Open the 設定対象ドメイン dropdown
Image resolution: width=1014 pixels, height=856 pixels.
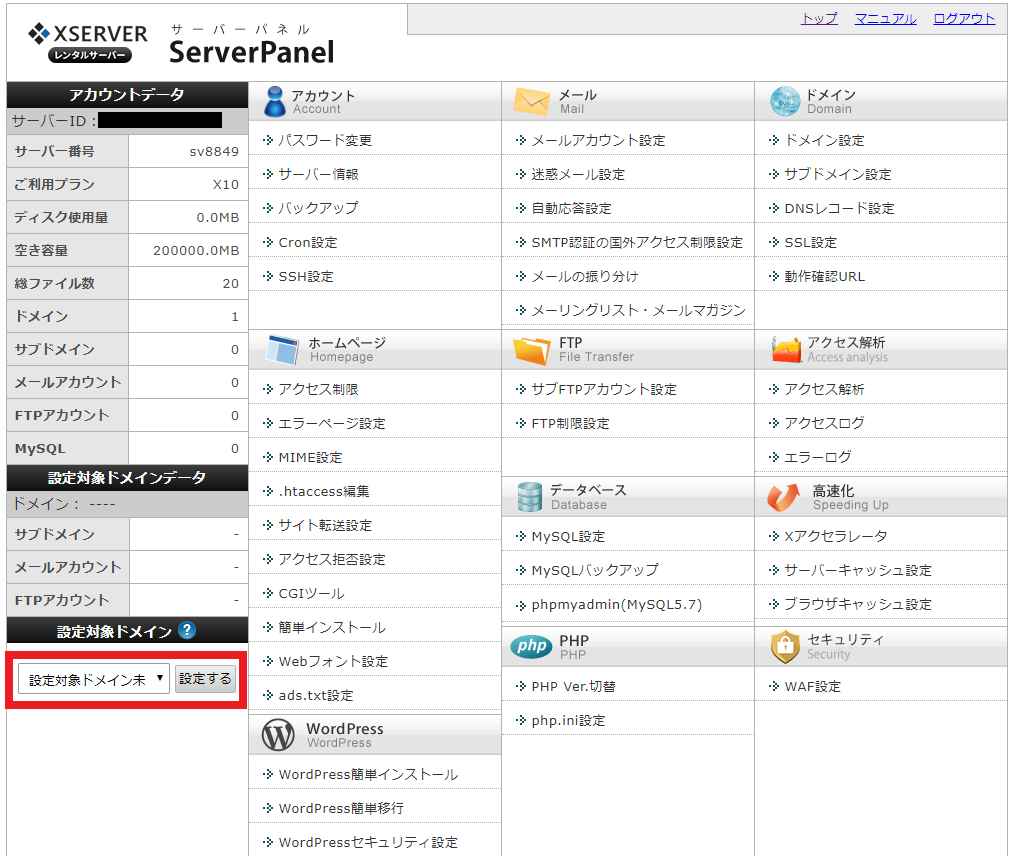pos(94,680)
